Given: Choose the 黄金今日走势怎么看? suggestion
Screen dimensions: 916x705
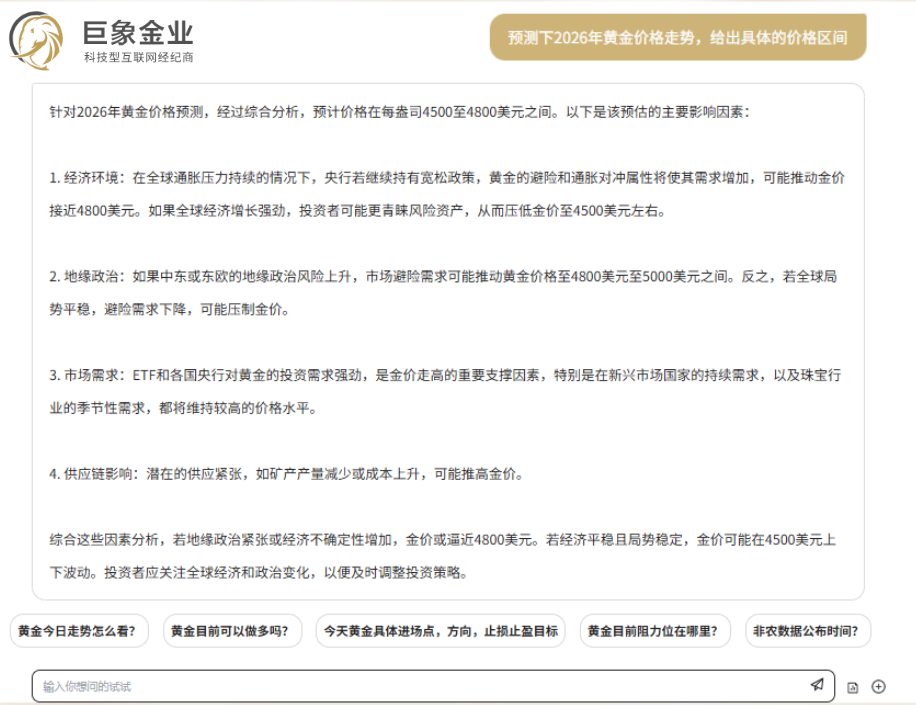Looking at the screenshot, I should coord(79,631).
